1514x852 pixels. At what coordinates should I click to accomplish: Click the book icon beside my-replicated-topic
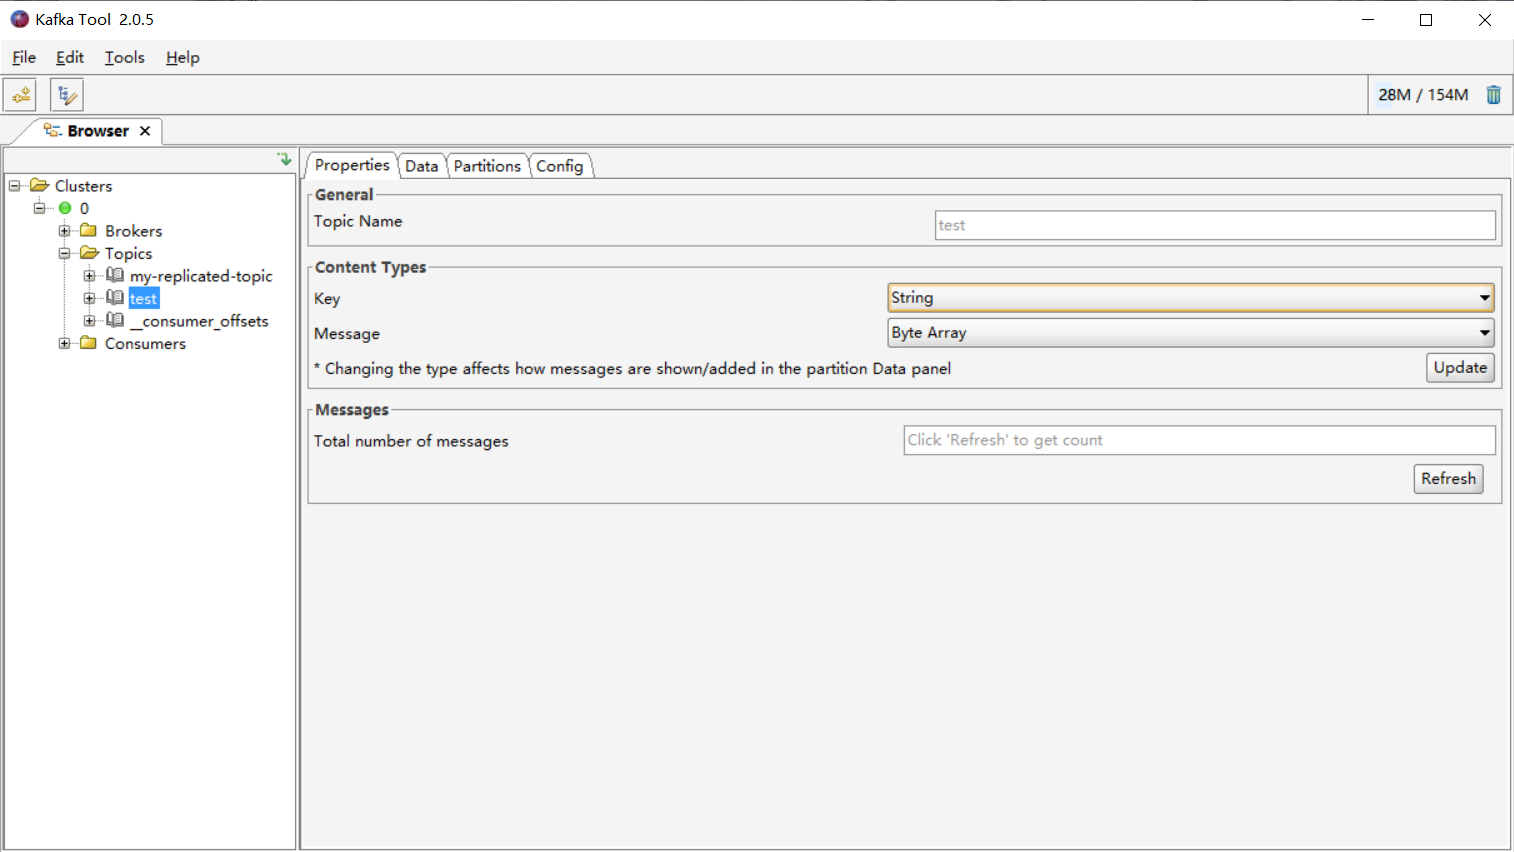coord(115,275)
